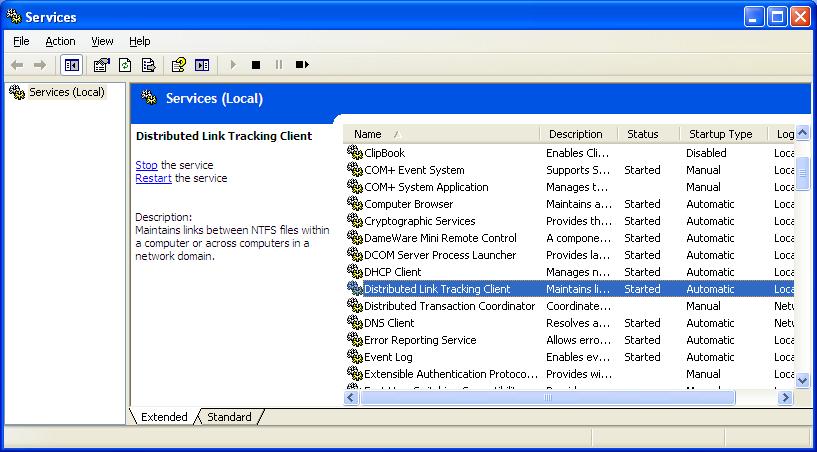This screenshot has width=817, height=452.
Task: Click the gear icon in the Services (Local) header
Action: point(149,98)
